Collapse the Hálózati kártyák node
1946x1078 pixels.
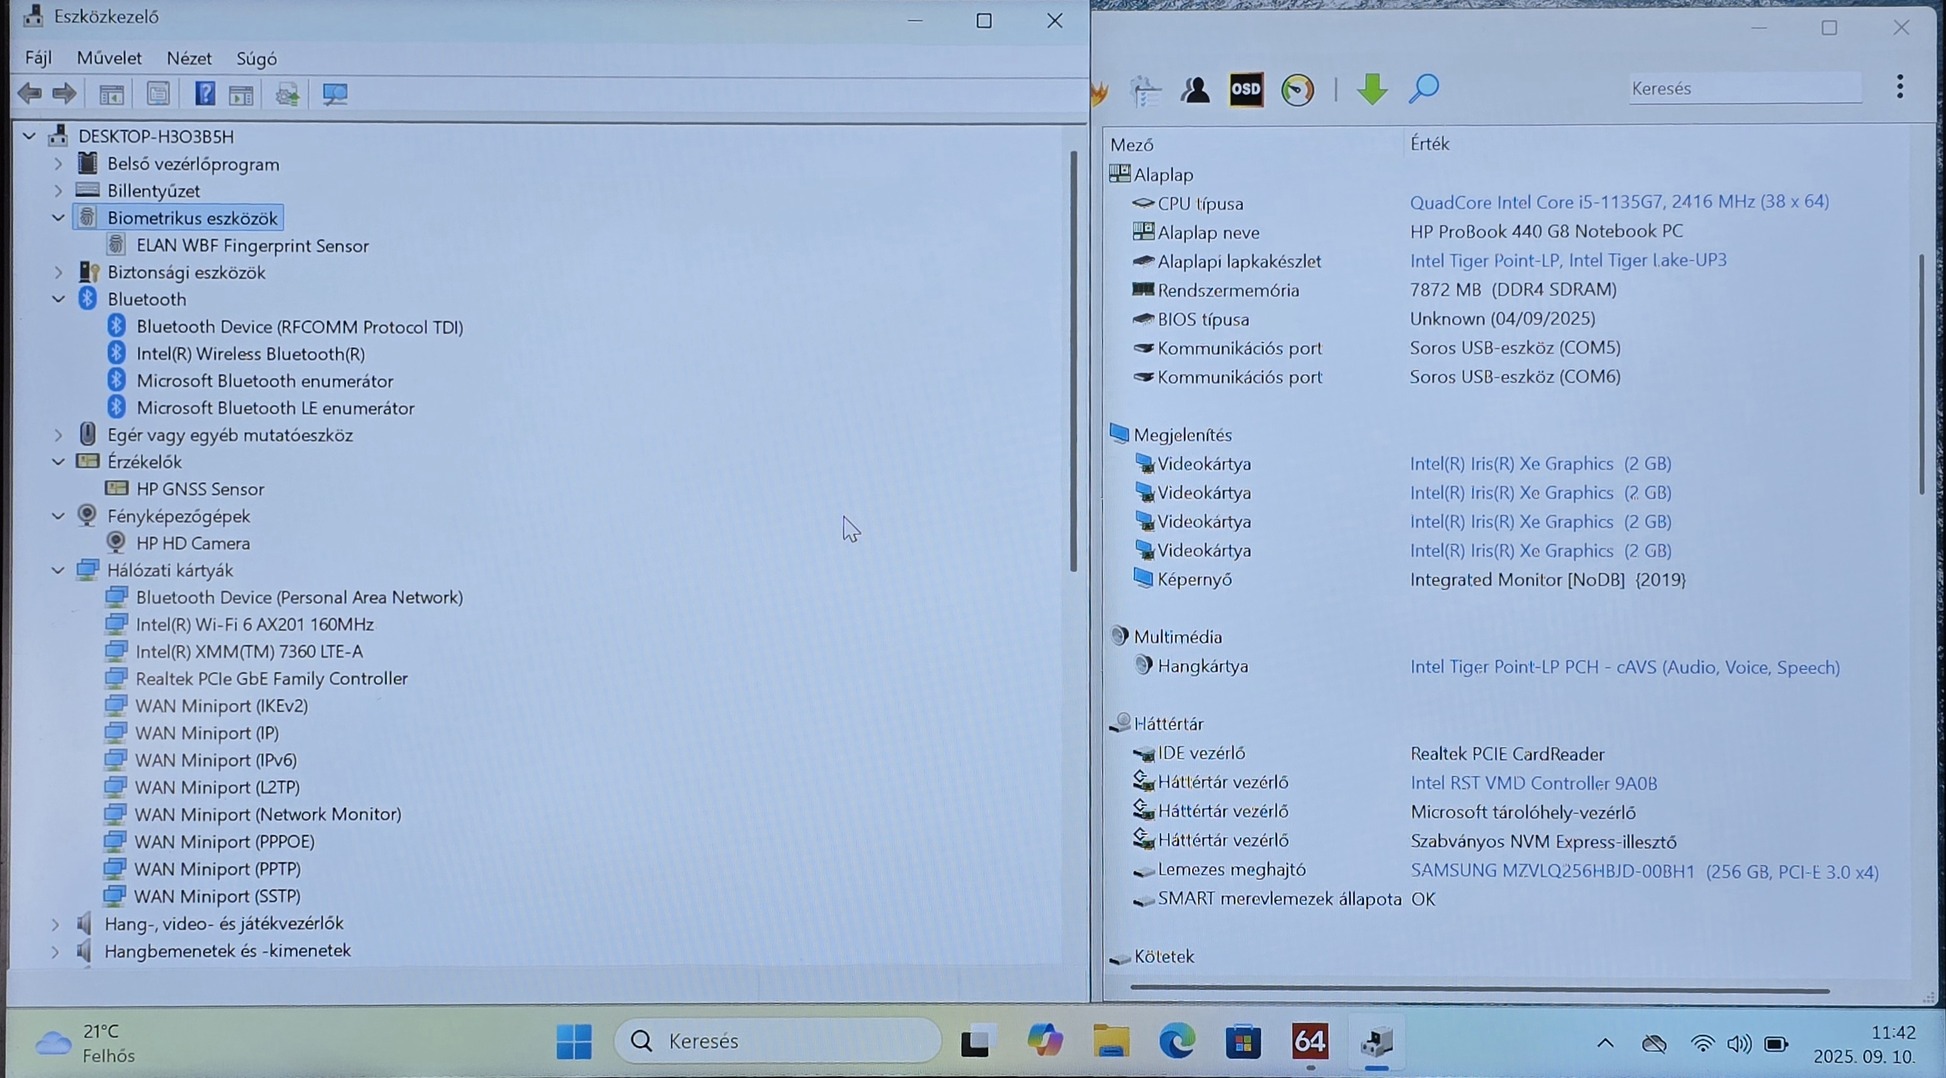pyautogui.click(x=58, y=570)
